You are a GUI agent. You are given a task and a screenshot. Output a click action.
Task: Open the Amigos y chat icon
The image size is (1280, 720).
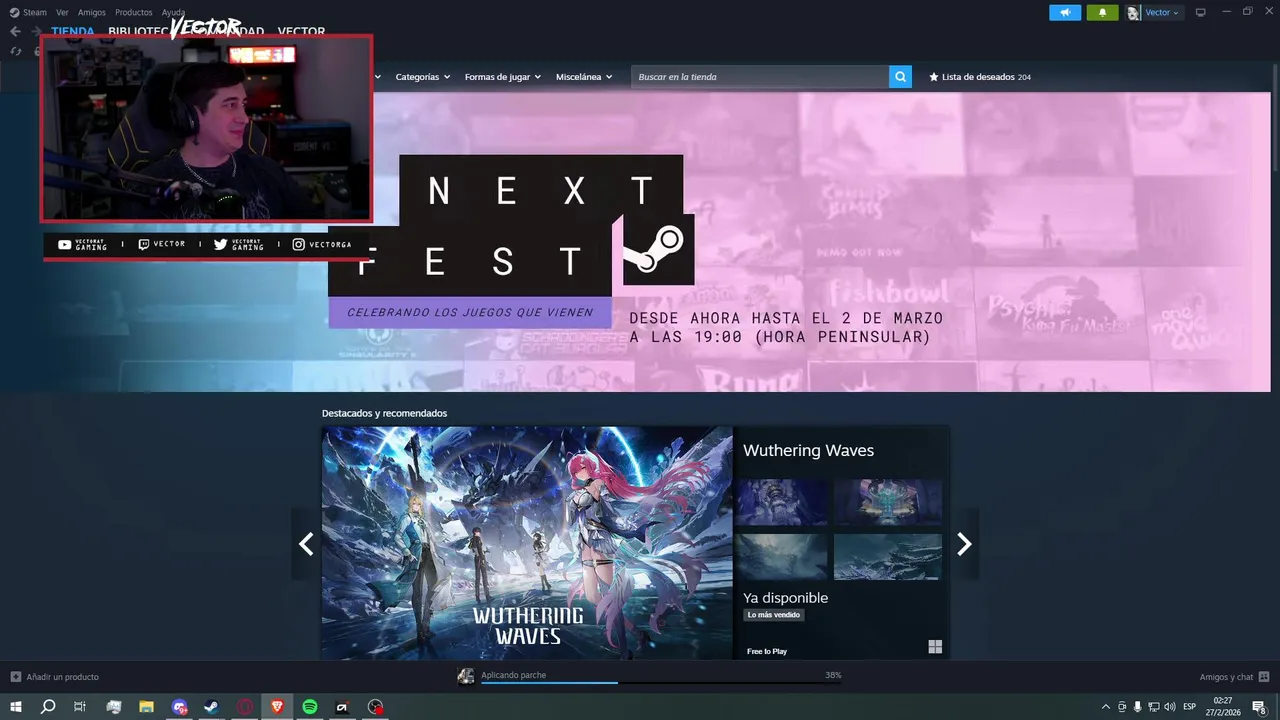(x=1264, y=677)
